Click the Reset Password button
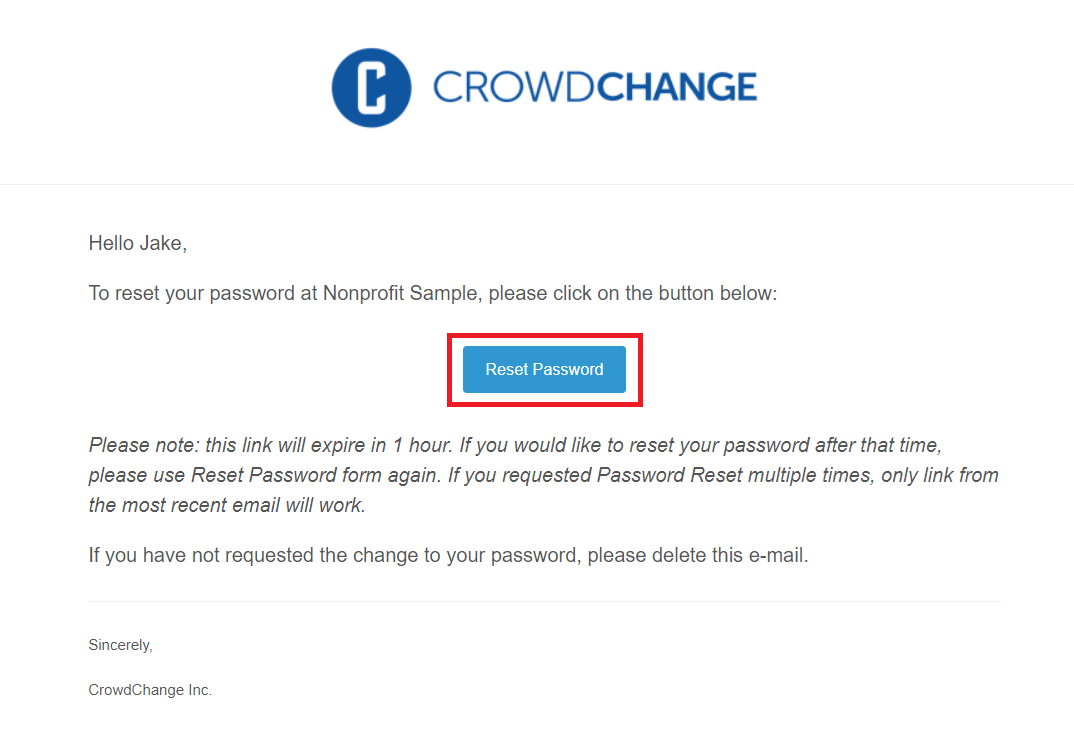1074x732 pixels. (x=544, y=369)
